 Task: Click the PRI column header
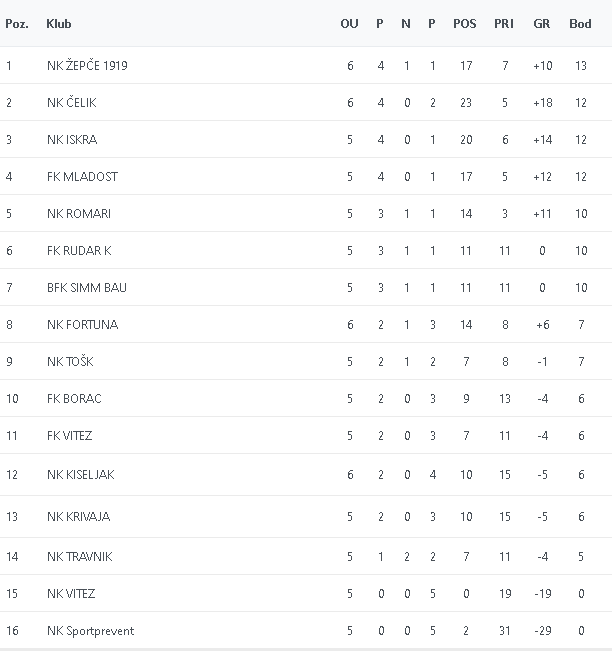[x=504, y=24]
